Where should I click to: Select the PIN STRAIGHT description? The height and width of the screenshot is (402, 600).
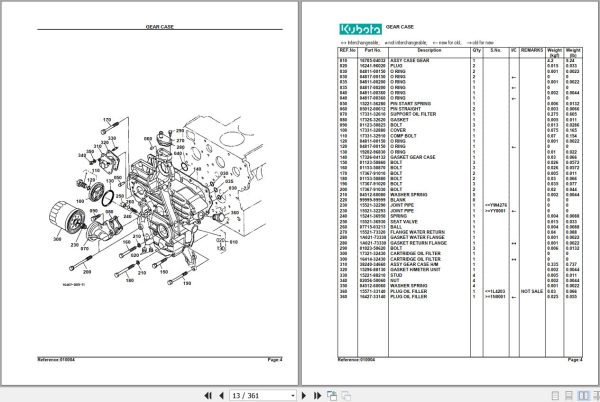pos(405,109)
